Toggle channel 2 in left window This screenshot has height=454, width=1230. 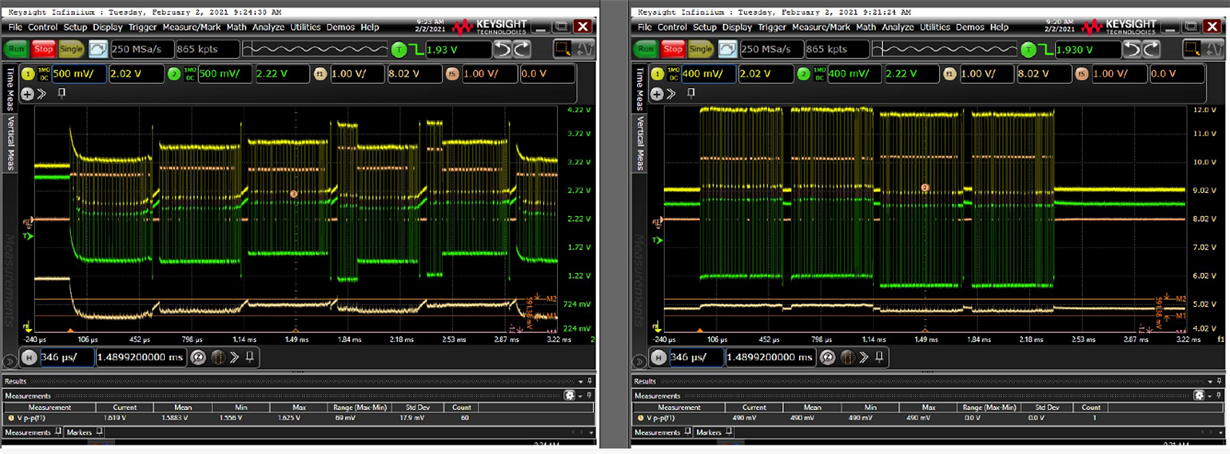point(174,74)
